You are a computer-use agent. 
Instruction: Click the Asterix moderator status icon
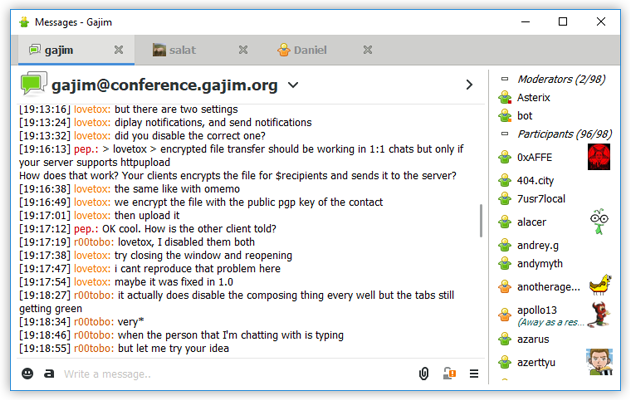pos(505,98)
